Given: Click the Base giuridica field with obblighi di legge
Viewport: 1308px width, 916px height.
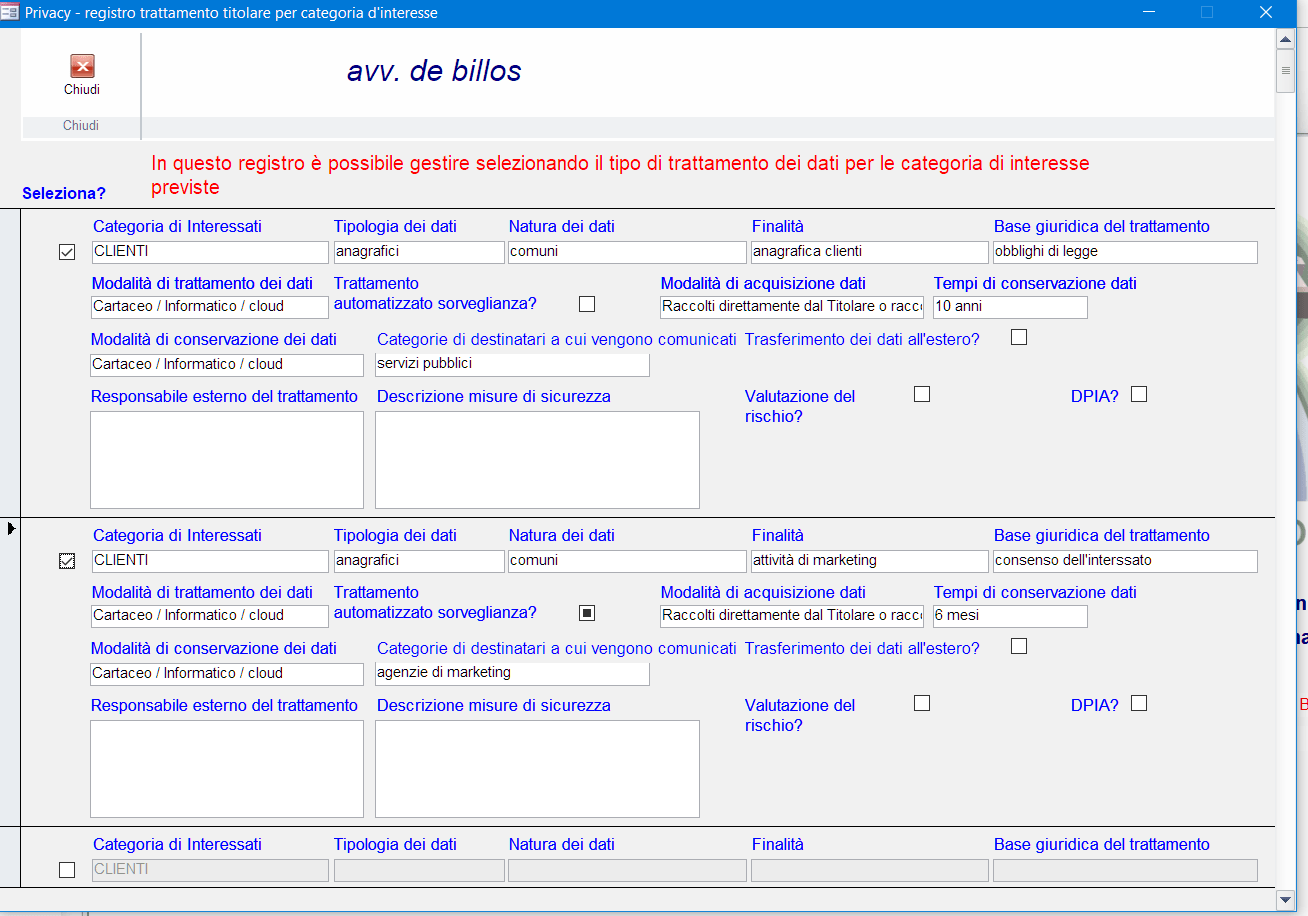Looking at the screenshot, I should point(1125,252).
